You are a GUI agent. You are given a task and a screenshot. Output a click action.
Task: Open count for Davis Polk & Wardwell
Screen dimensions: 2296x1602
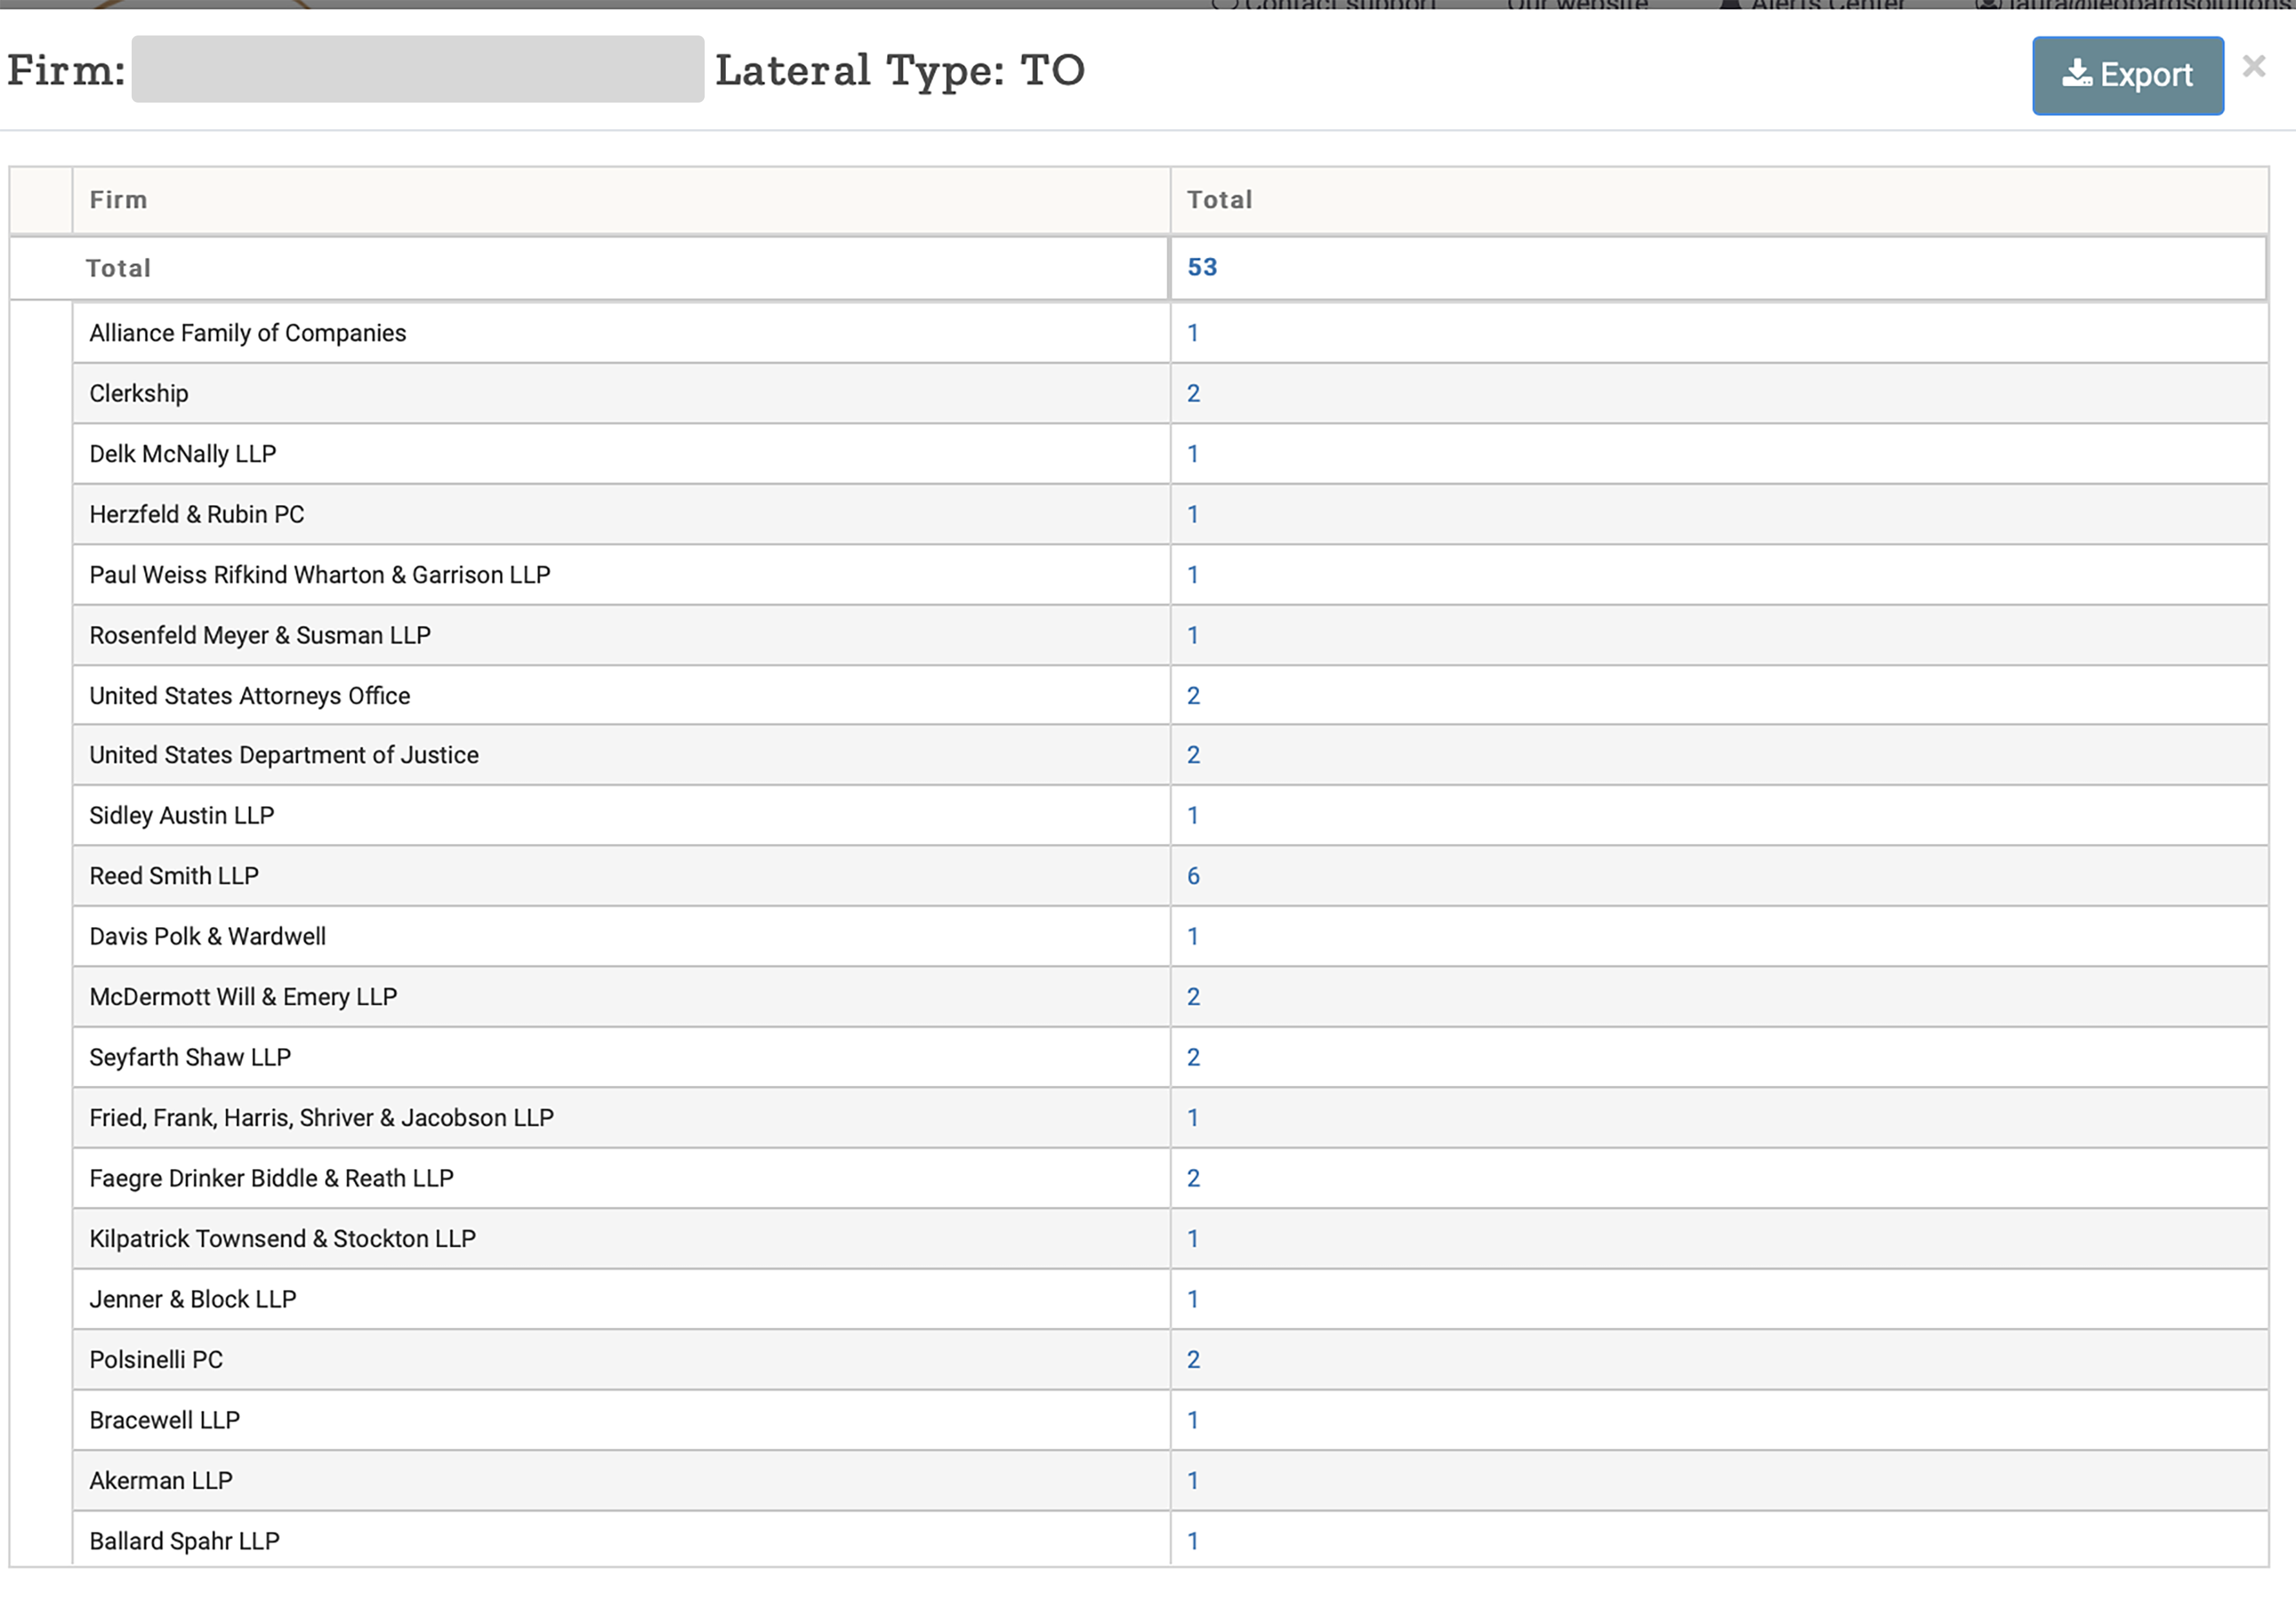click(x=1193, y=936)
